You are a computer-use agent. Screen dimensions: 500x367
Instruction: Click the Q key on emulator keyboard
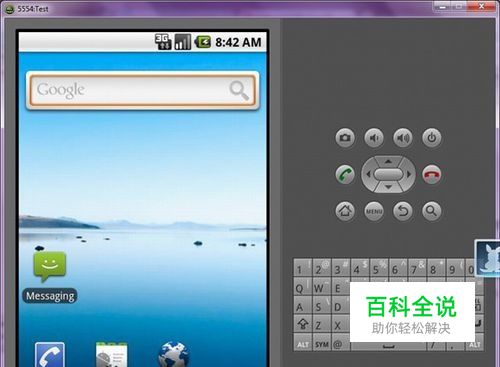click(303, 287)
